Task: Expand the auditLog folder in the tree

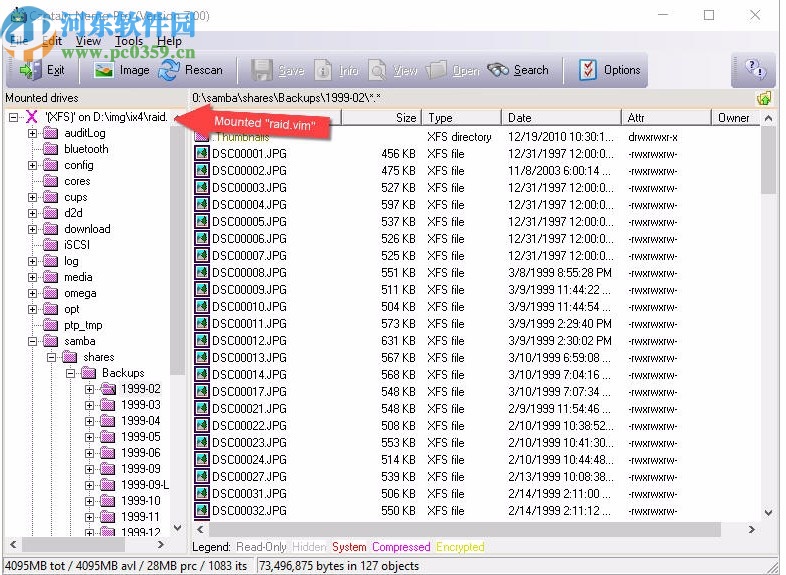Action: (x=33, y=133)
